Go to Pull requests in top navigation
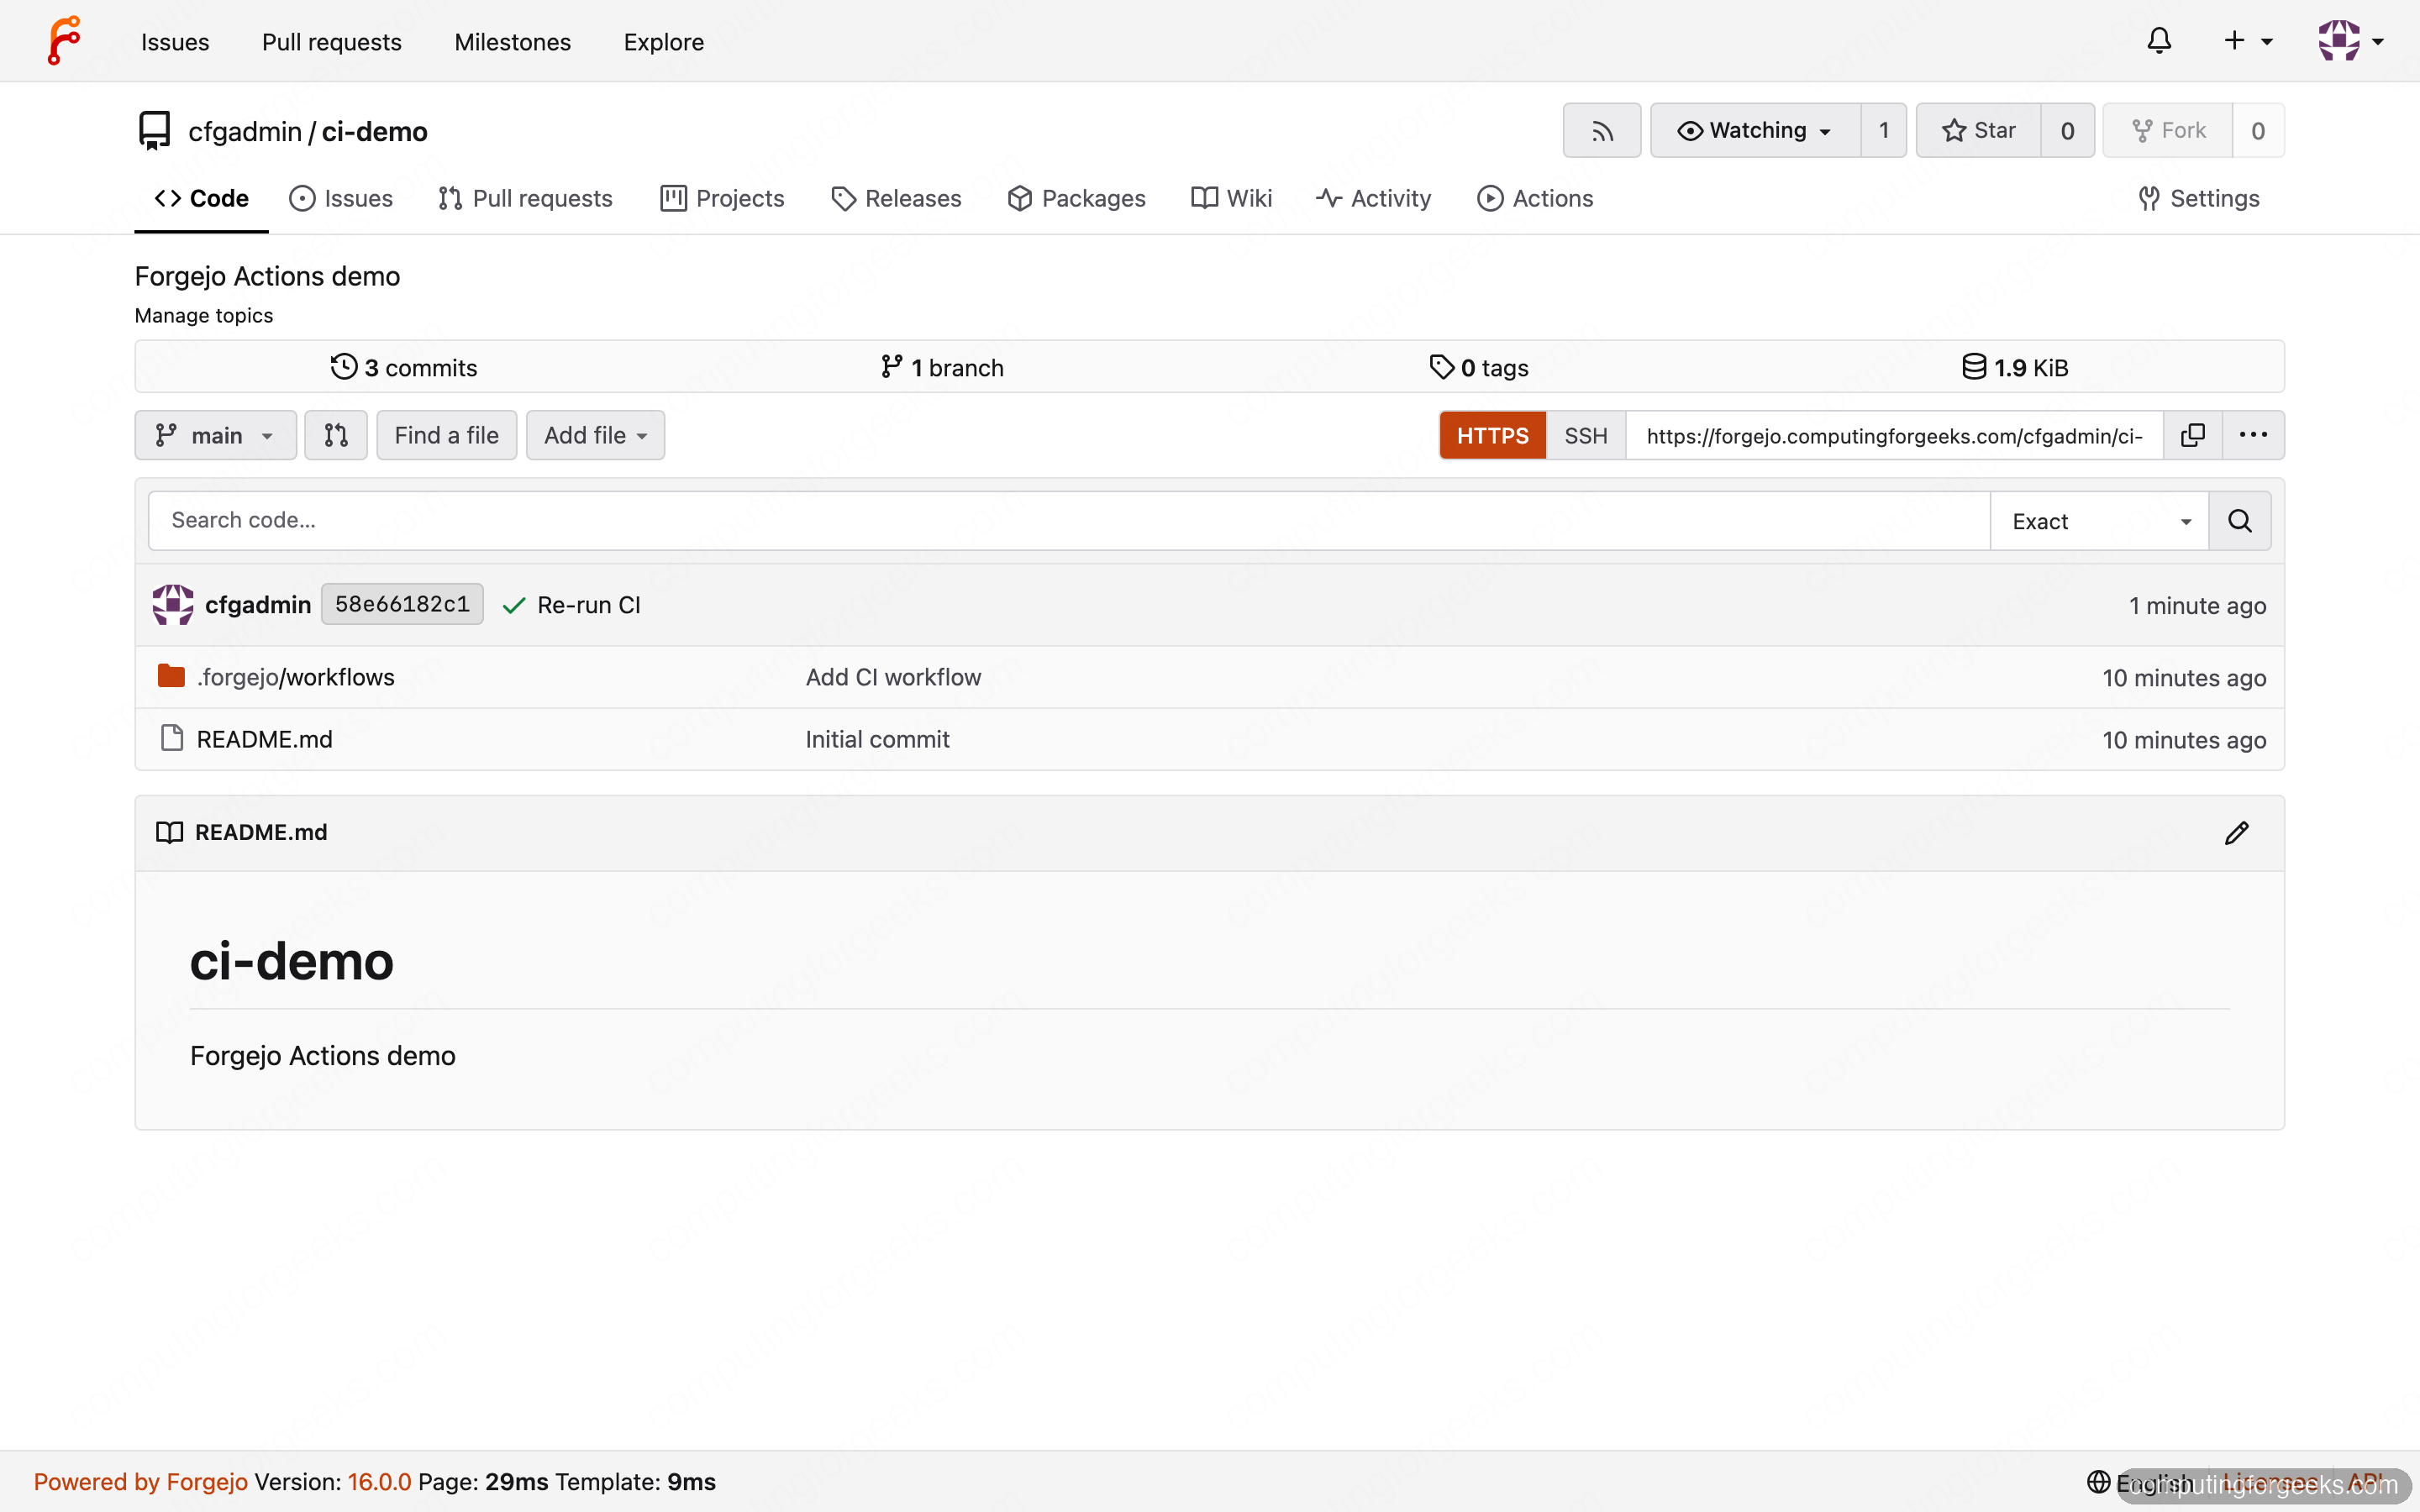This screenshot has width=2420, height=1512. tap(332, 42)
